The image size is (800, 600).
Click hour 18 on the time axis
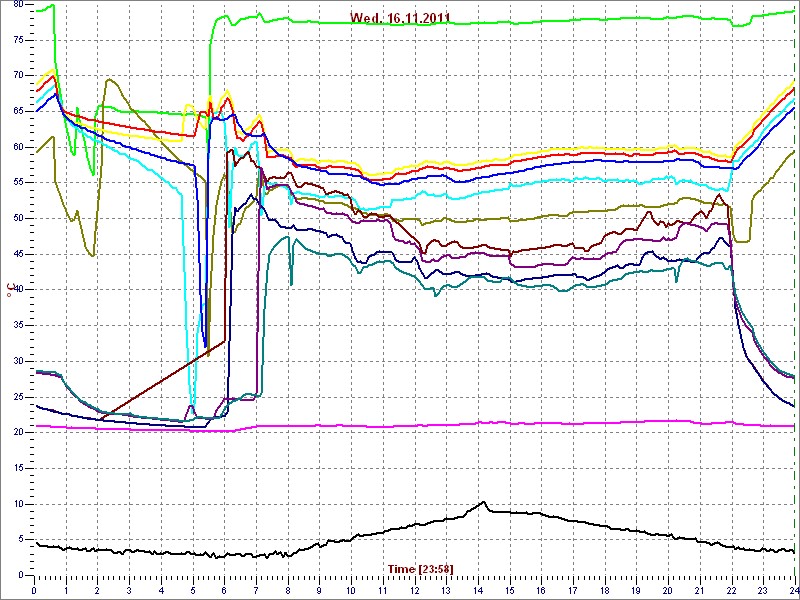tap(605, 589)
